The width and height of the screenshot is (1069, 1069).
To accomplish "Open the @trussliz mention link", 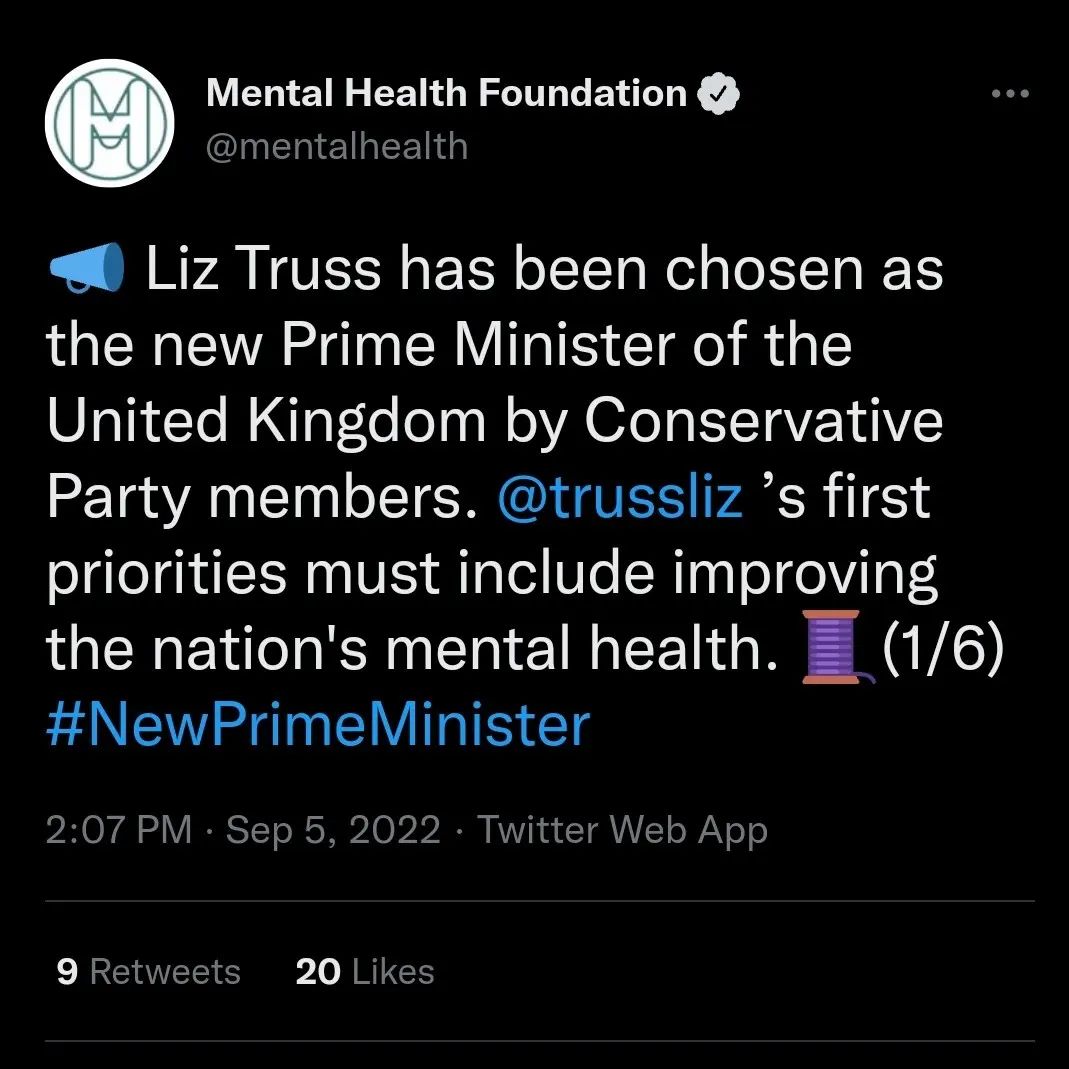I will point(620,496).
